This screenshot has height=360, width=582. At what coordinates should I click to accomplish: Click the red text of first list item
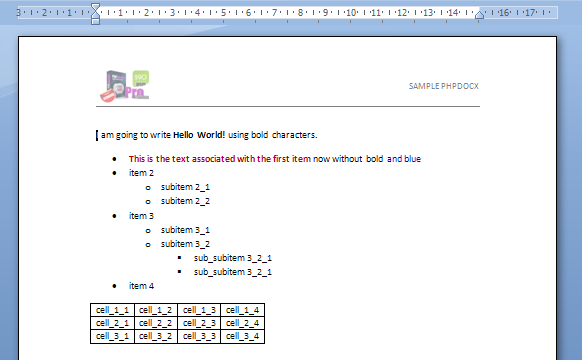(x=220, y=159)
